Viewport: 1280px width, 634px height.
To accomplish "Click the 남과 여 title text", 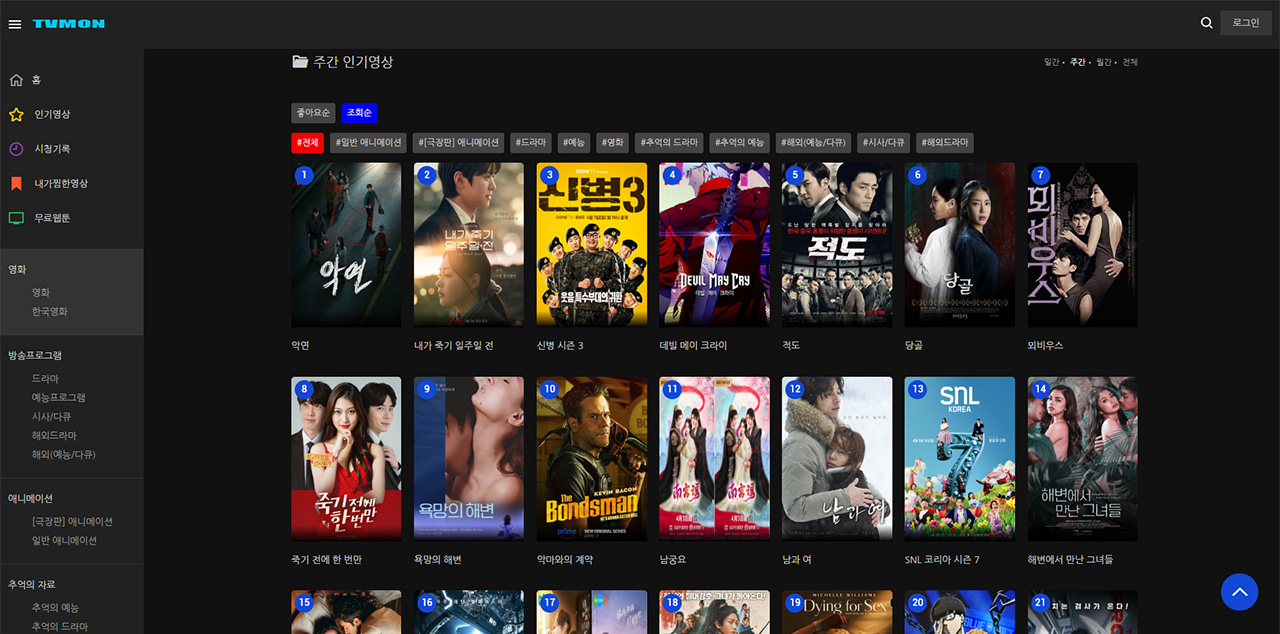I will pyautogui.click(x=797, y=560).
